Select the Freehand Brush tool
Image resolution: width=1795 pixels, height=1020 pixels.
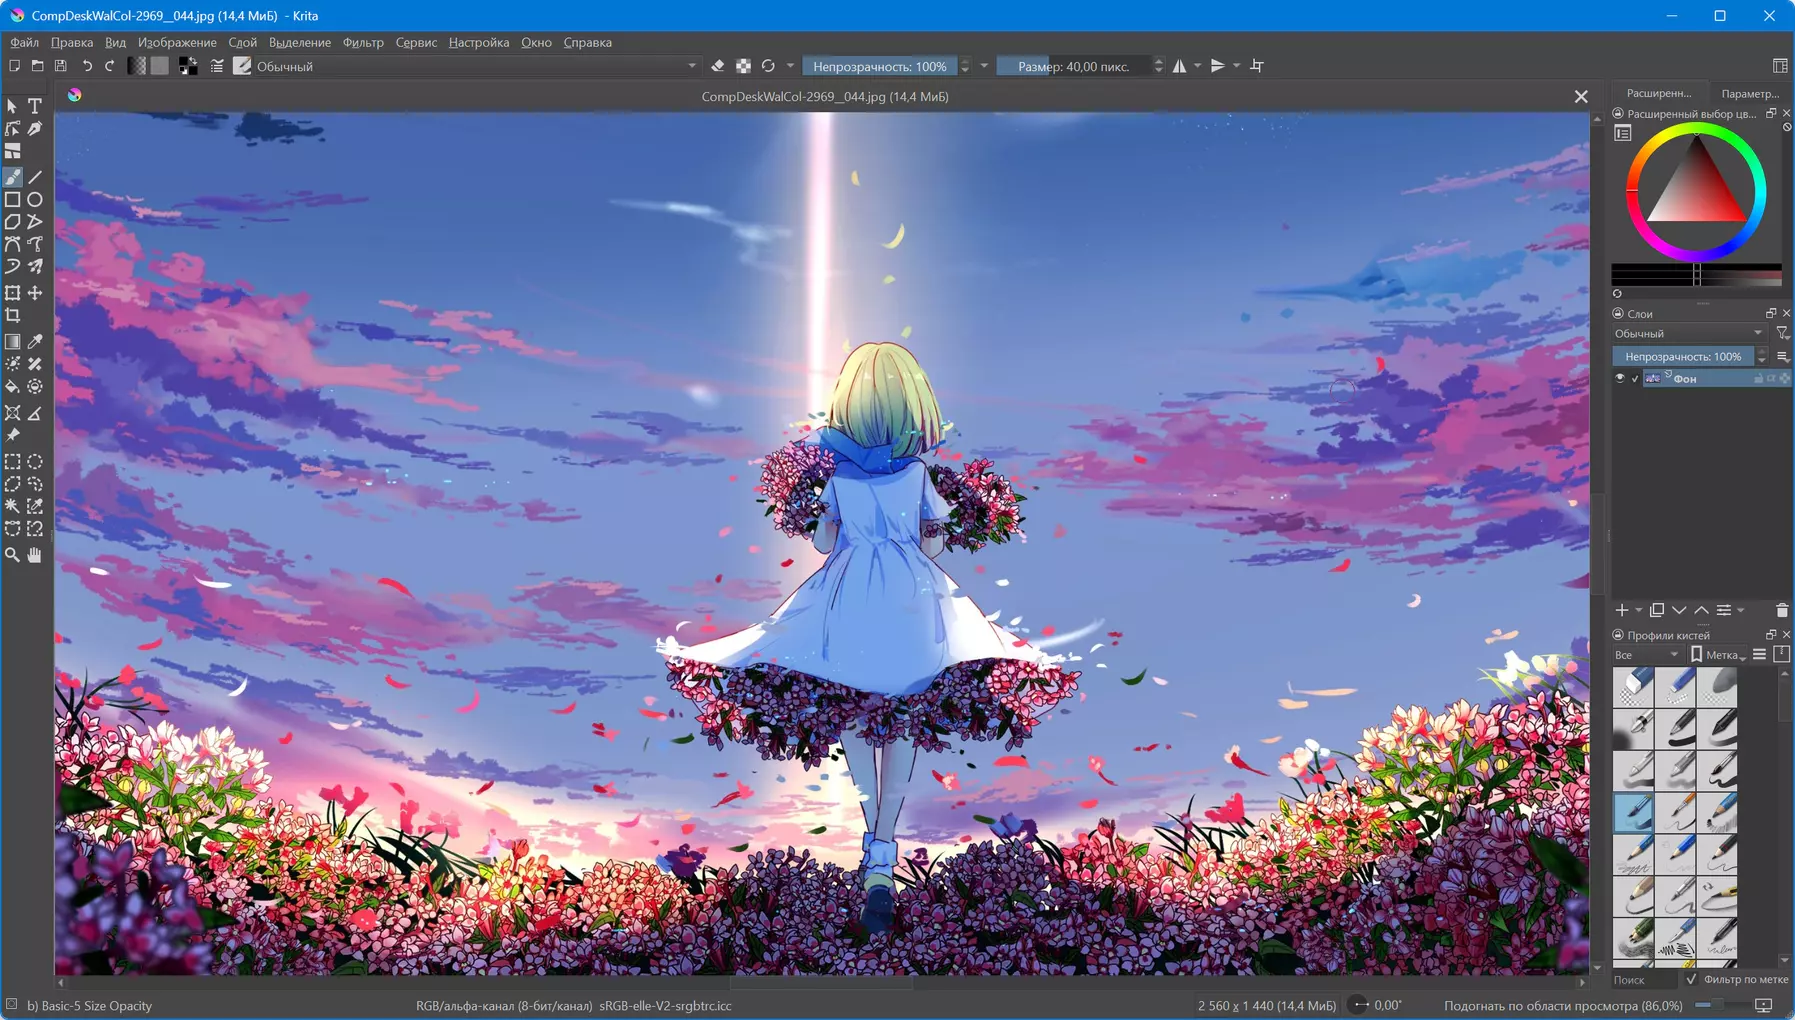[x=12, y=177]
